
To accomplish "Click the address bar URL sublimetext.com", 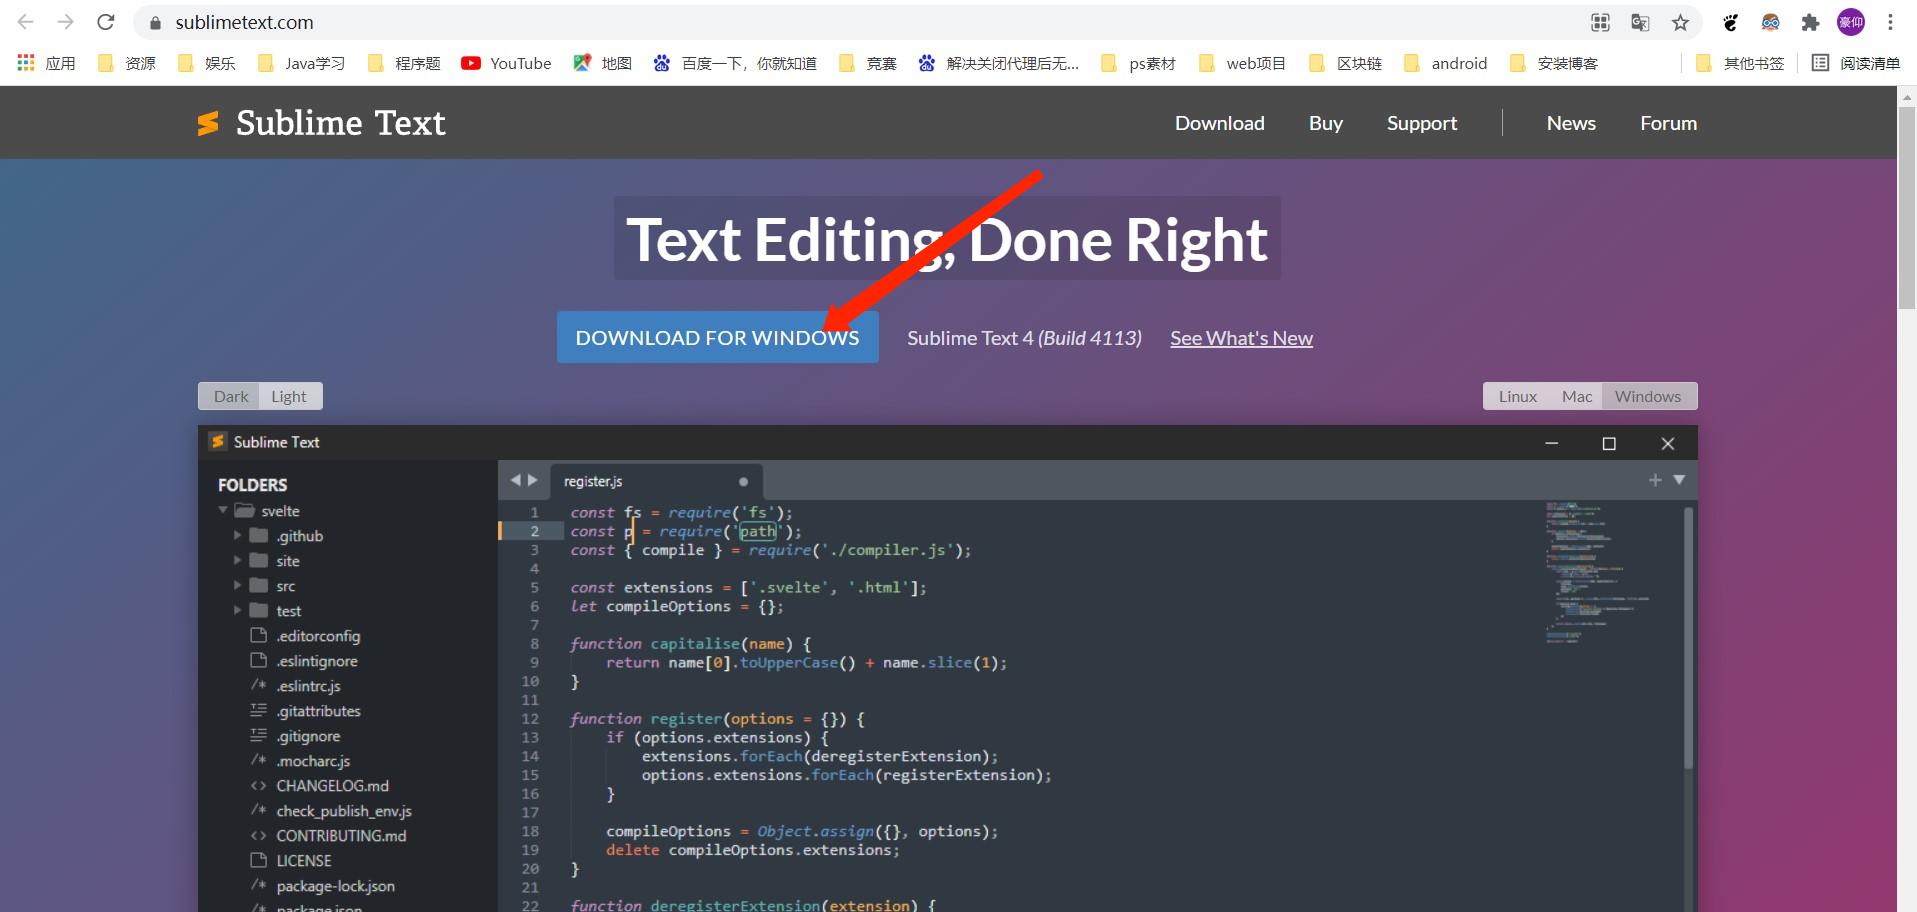I will (x=244, y=22).
